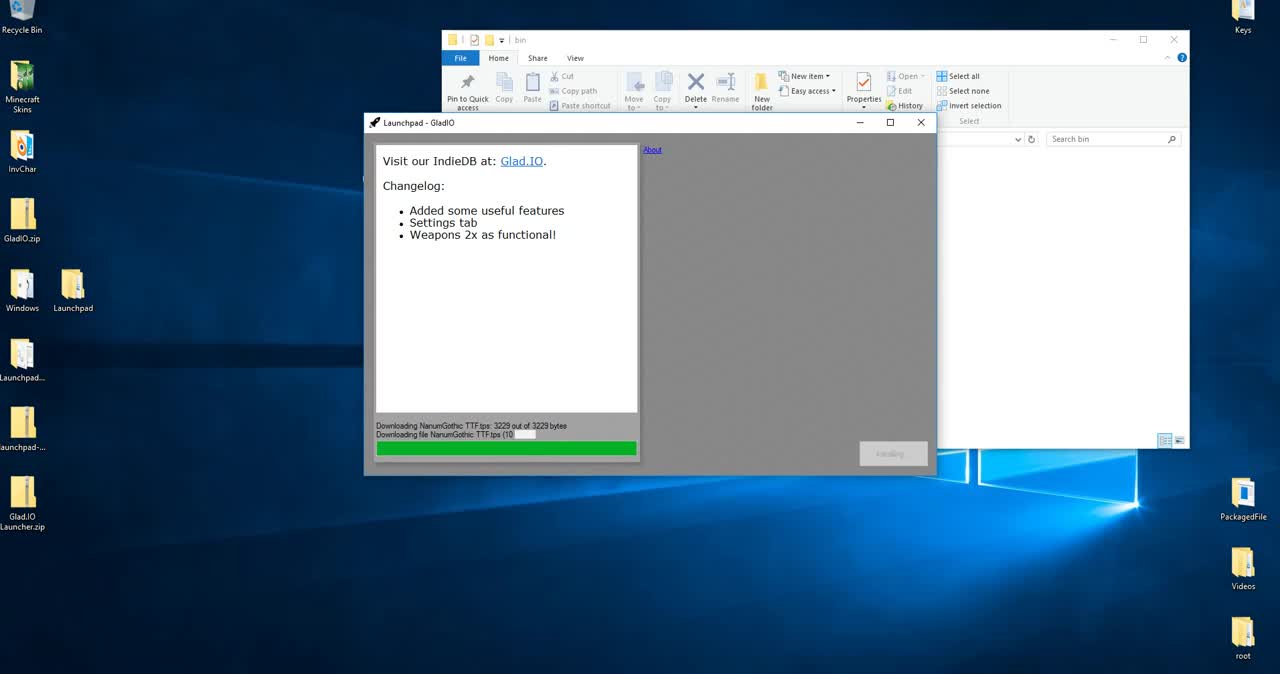This screenshot has height=674, width=1280.
Task: Open the Move to dropdown in ribbon
Action: pyautogui.click(x=634, y=91)
